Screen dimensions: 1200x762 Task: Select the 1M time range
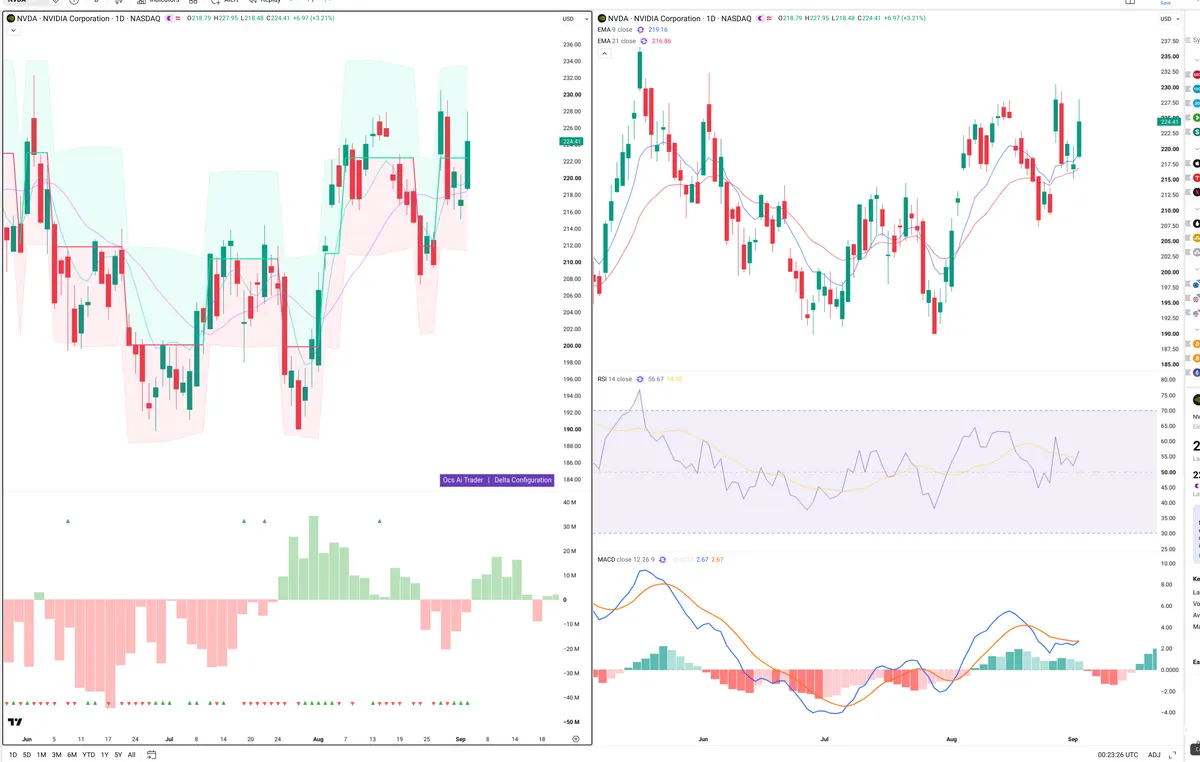point(41,755)
